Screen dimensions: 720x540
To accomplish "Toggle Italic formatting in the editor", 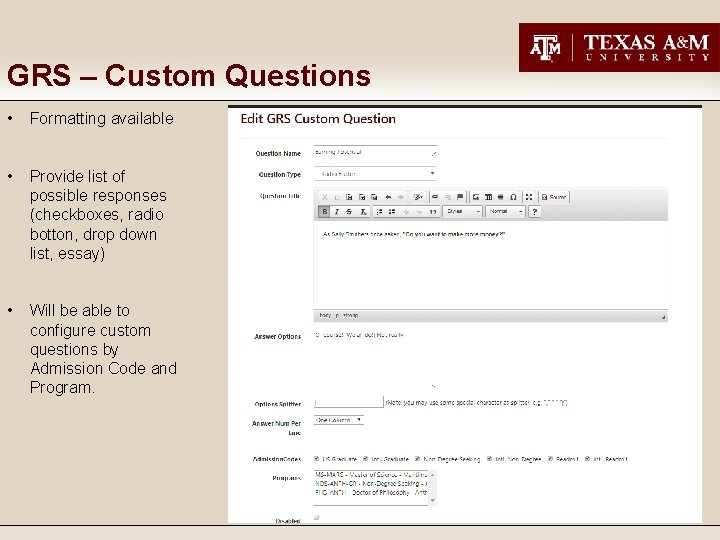I will [x=337, y=212].
